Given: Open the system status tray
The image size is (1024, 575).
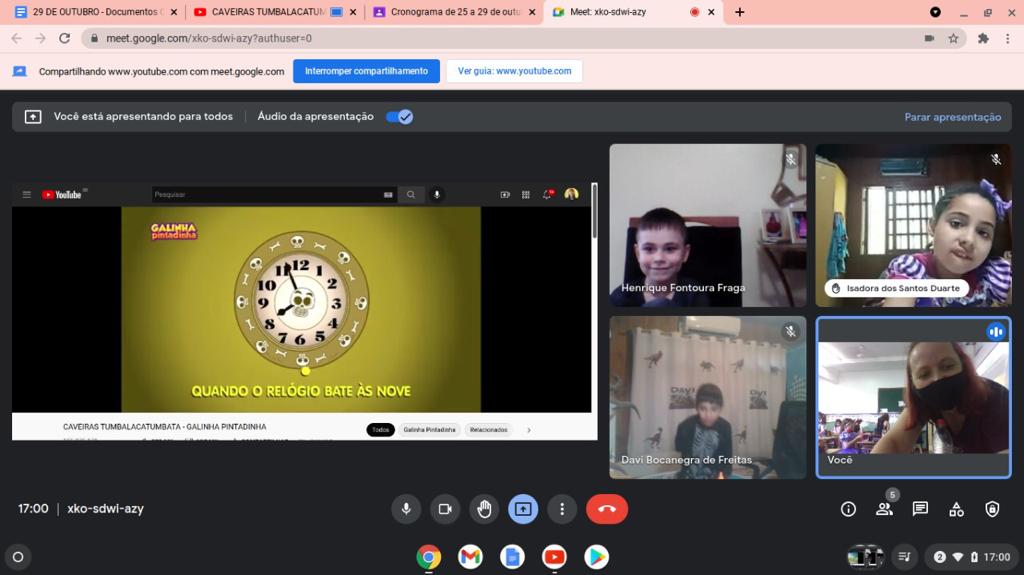Looking at the screenshot, I should [969, 557].
